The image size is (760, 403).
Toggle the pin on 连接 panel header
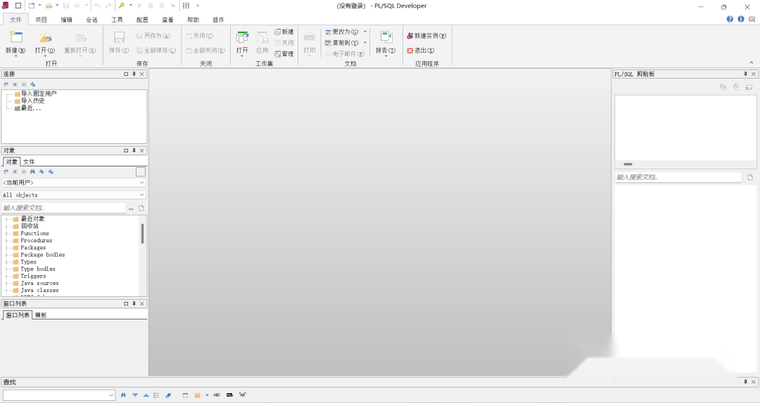(x=134, y=74)
